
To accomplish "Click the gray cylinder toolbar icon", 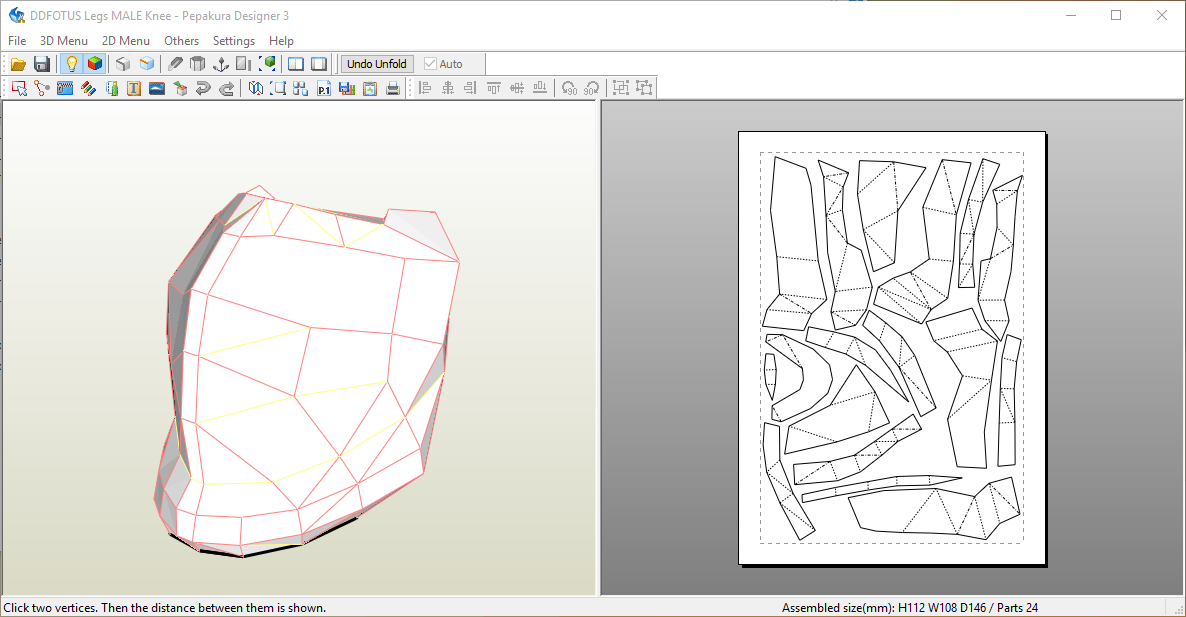I will [x=197, y=64].
